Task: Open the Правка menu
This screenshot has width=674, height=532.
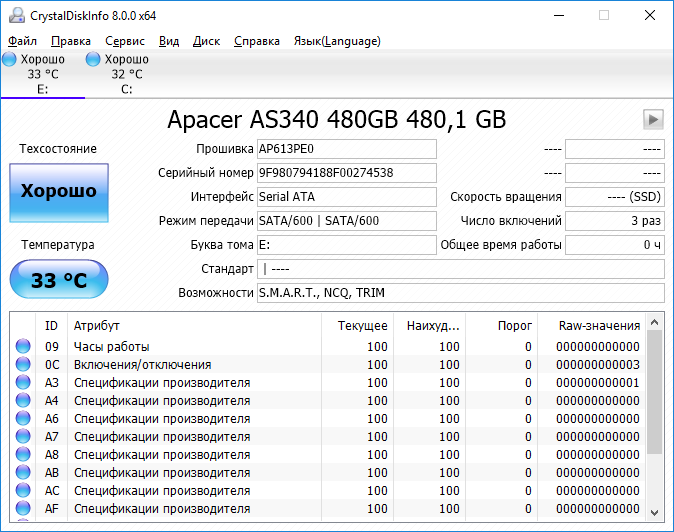Action: 71,41
